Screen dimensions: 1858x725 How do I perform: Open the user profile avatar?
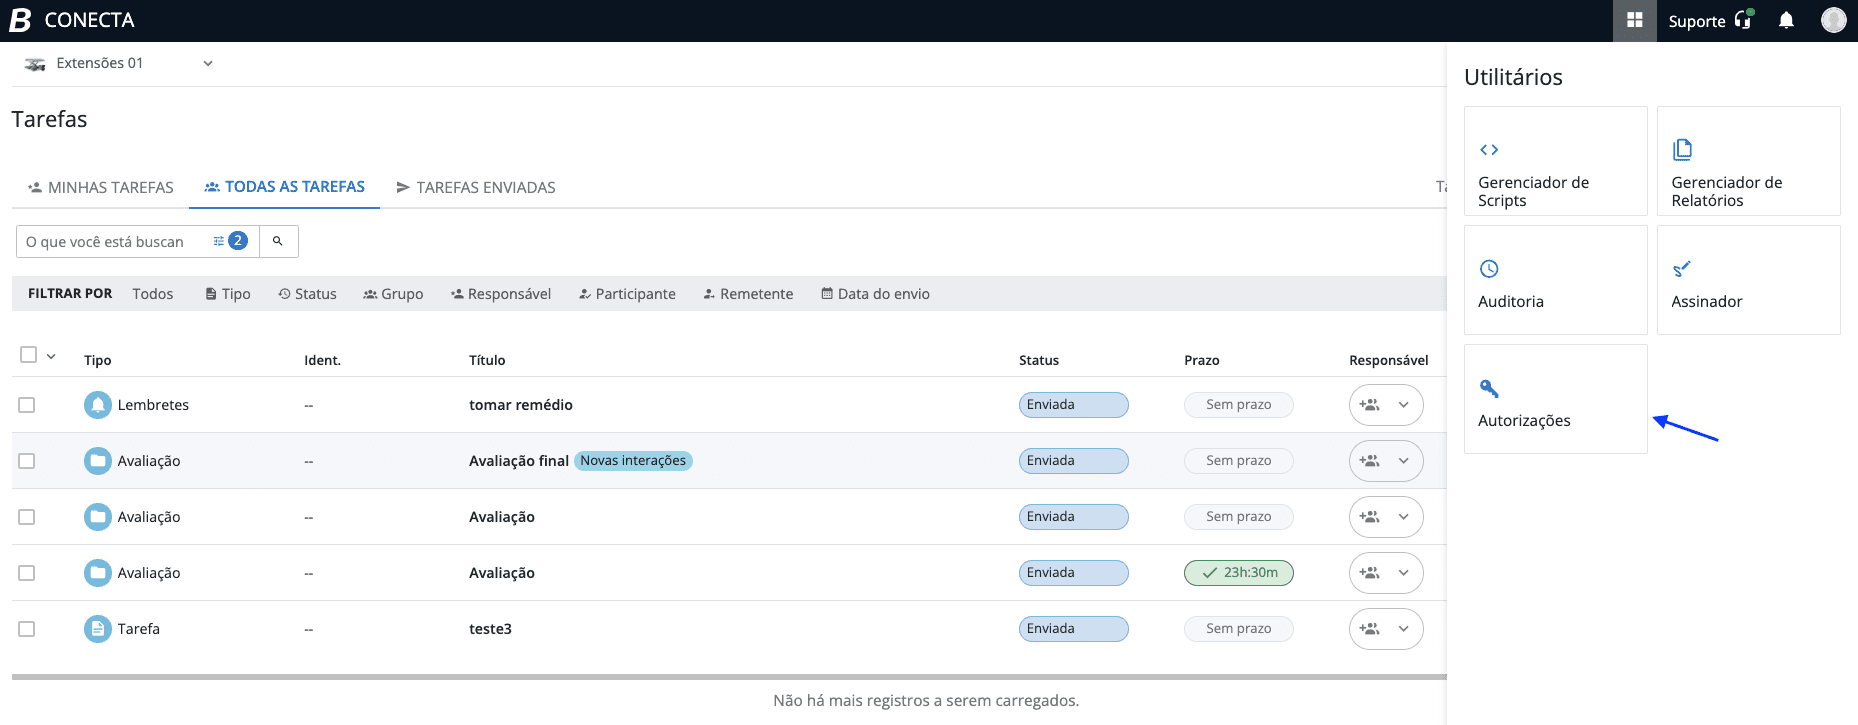tap(1833, 20)
